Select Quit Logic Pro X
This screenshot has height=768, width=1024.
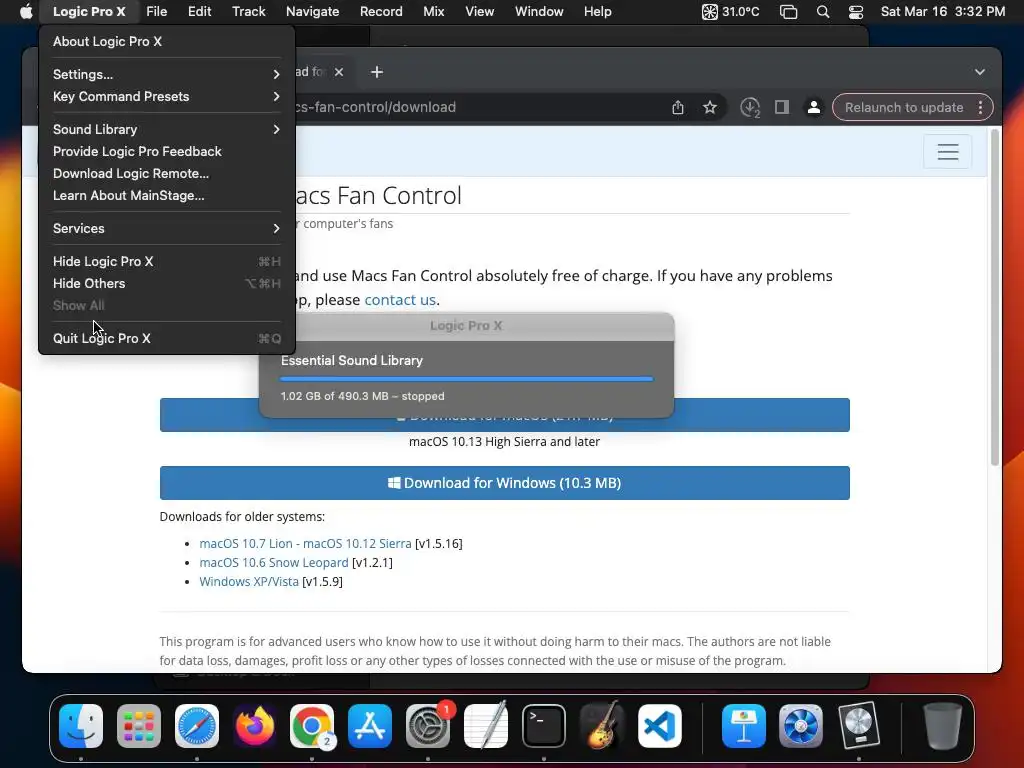point(166,338)
